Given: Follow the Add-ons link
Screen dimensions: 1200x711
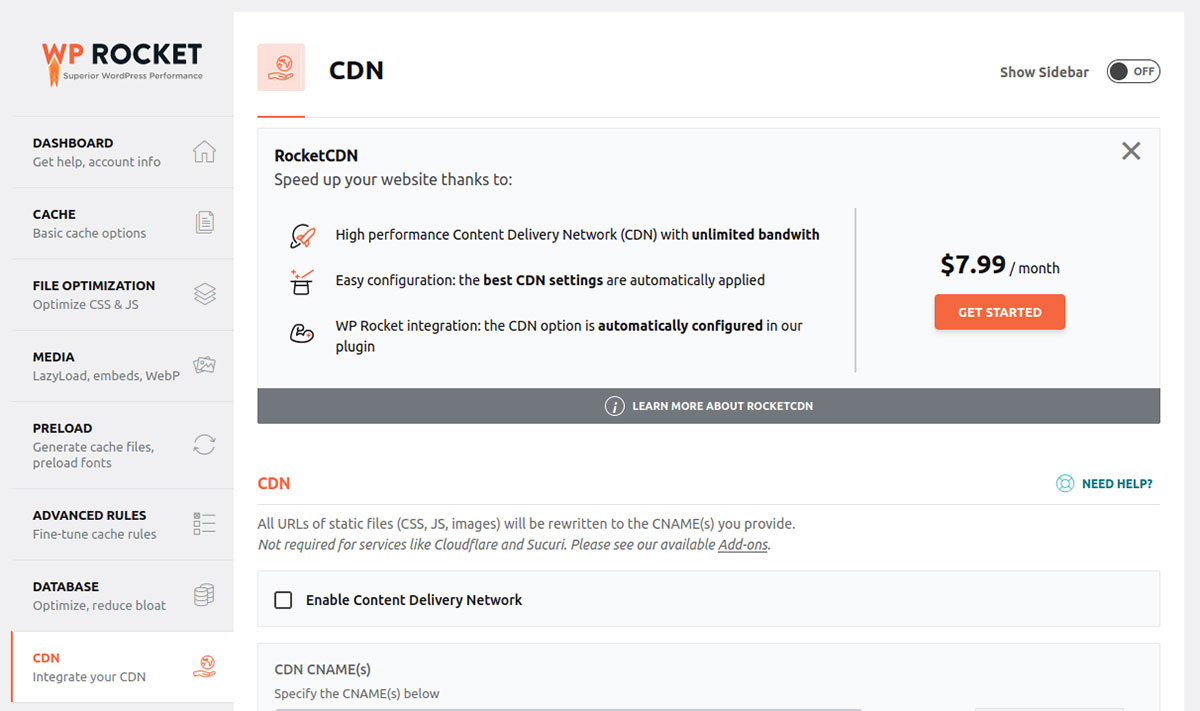Looking at the screenshot, I should tap(743, 545).
